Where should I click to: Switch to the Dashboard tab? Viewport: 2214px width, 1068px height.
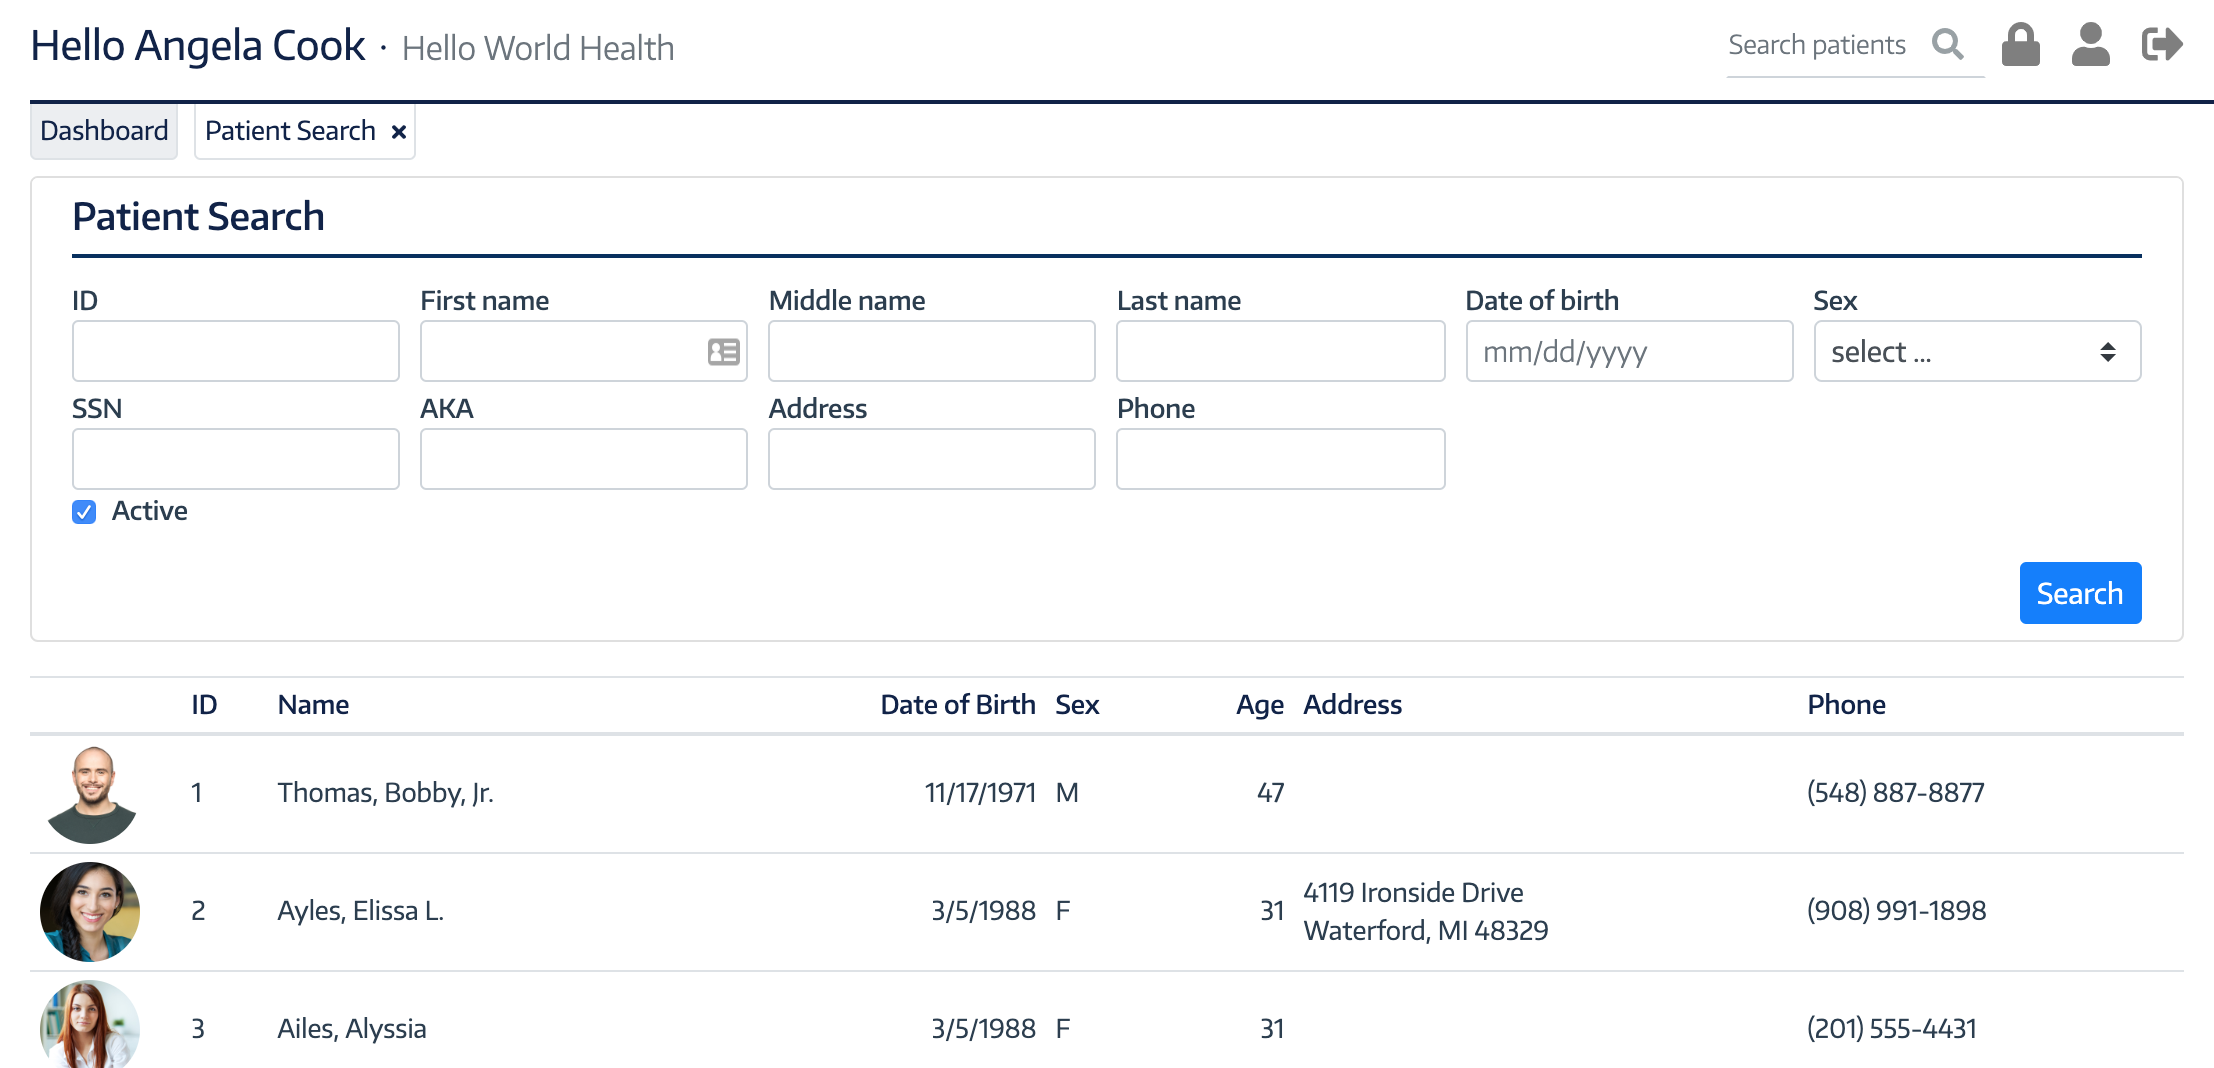[104, 131]
